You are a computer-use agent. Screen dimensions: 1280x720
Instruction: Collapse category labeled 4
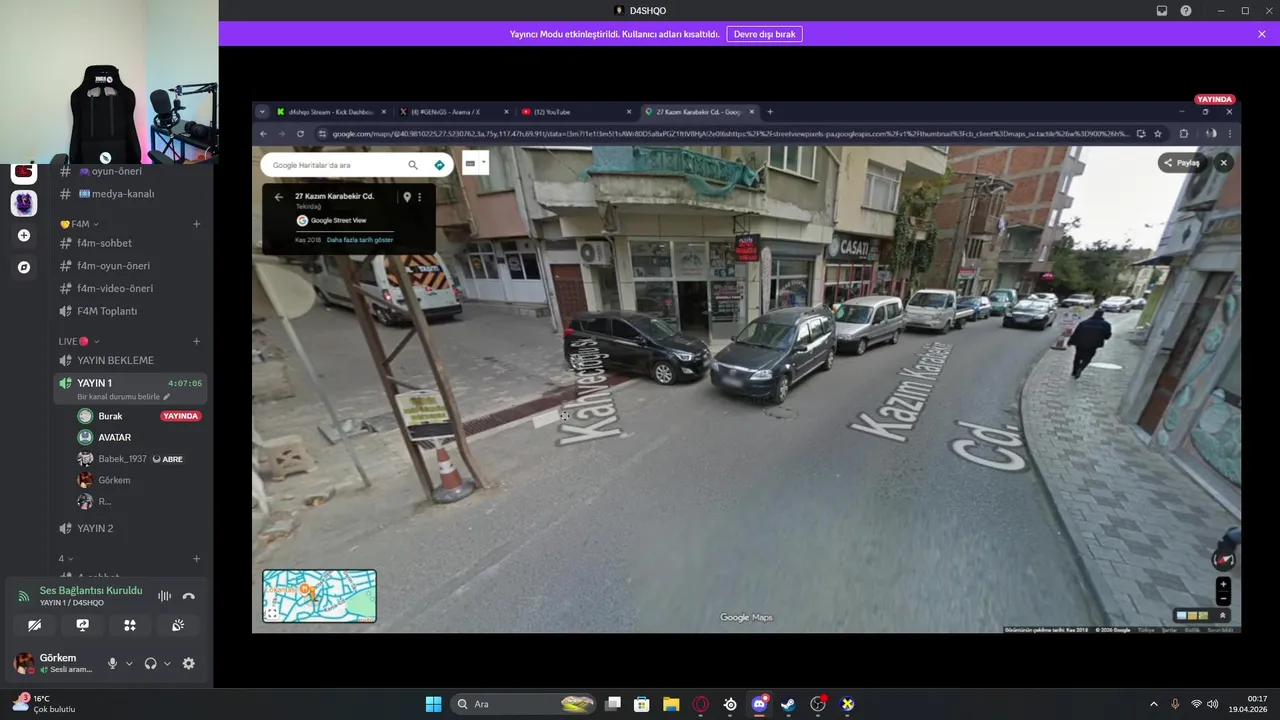[65, 559]
